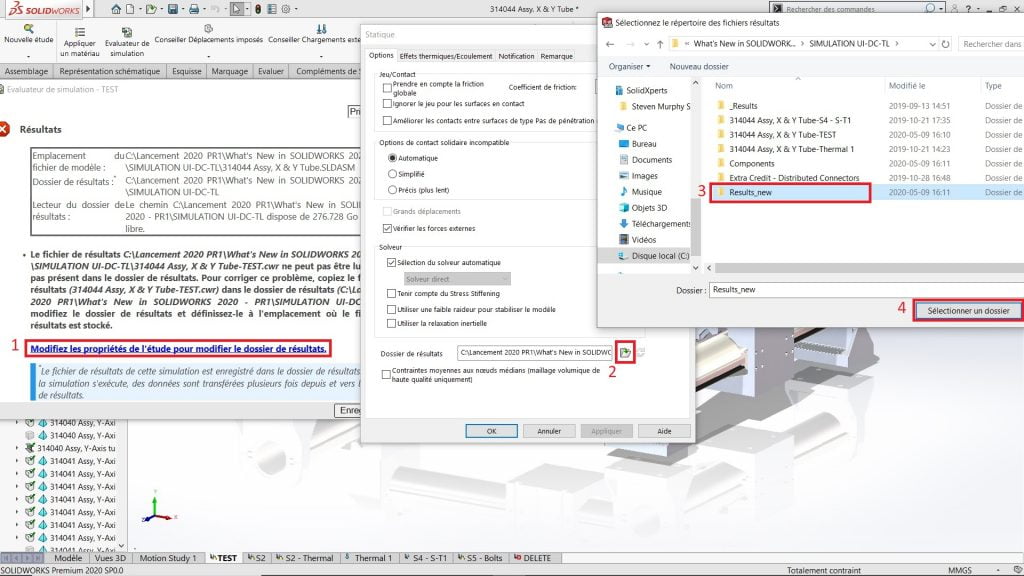Click Nouveau dossier in folder dialog
This screenshot has height=576, width=1024.
699,67
